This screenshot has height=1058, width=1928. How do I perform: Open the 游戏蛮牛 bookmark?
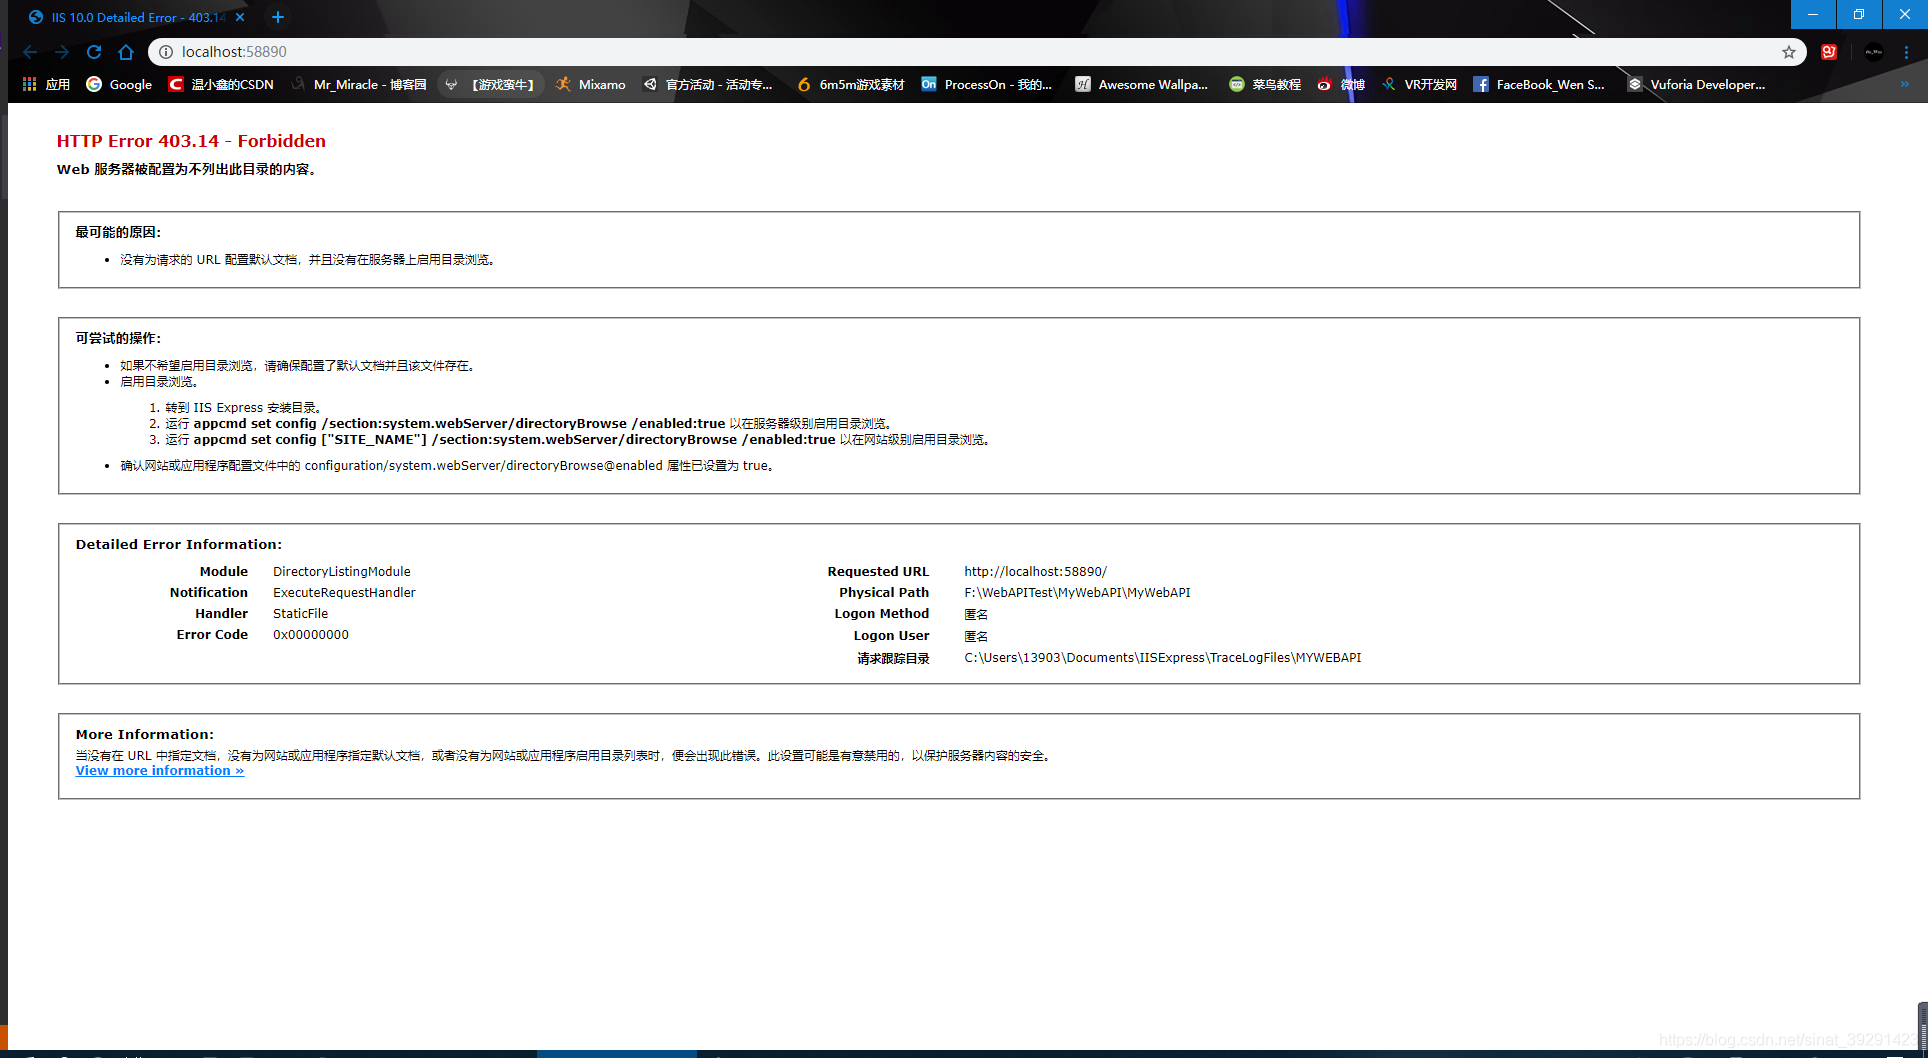coord(490,85)
